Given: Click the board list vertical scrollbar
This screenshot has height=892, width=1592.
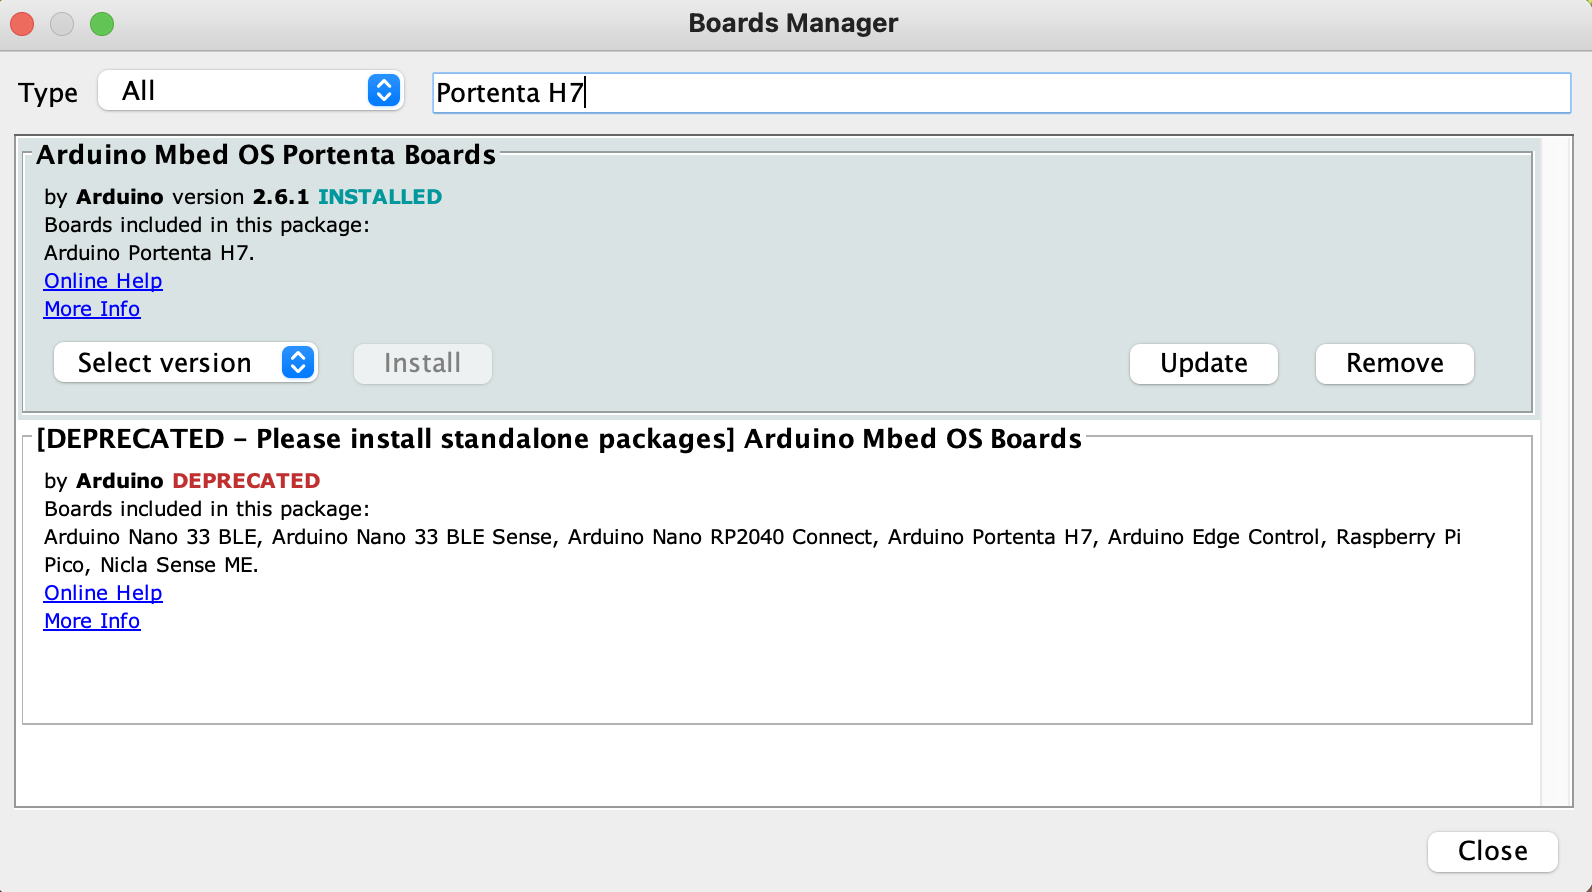Looking at the screenshot, I should pos(1557,472).
